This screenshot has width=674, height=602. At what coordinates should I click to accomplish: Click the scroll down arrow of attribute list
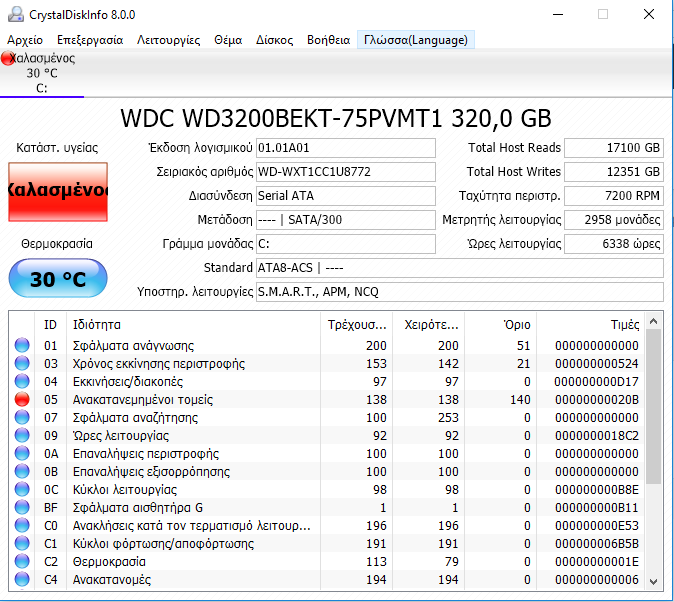coord(654,582)
